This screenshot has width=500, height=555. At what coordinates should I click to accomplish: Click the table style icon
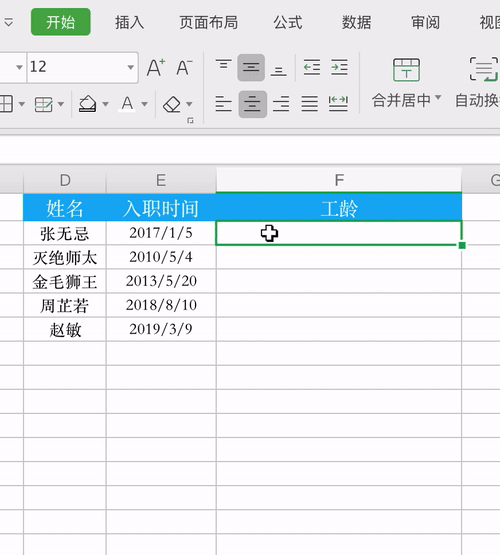(x=44, y=104)
